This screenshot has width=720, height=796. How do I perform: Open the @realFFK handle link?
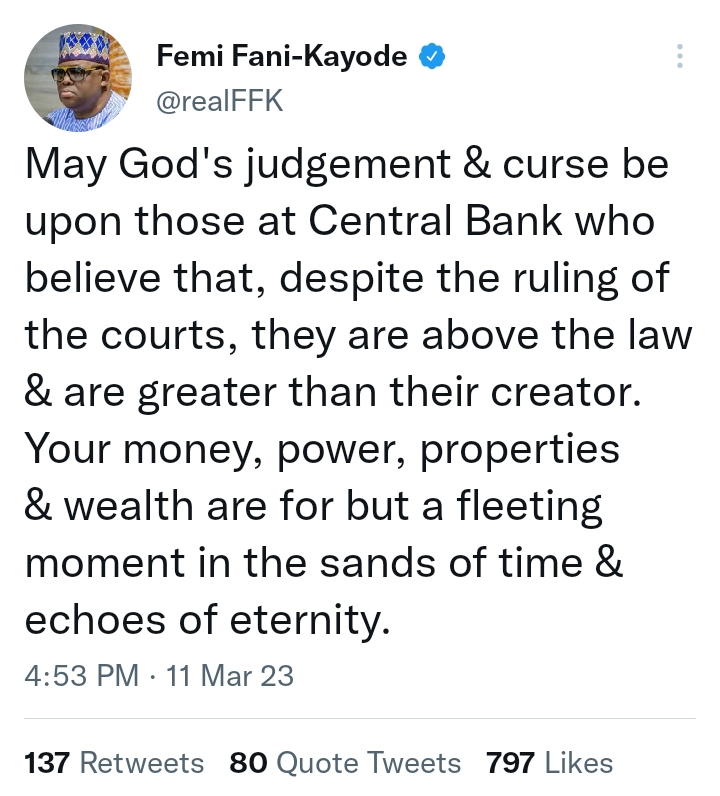coord(219,101)
